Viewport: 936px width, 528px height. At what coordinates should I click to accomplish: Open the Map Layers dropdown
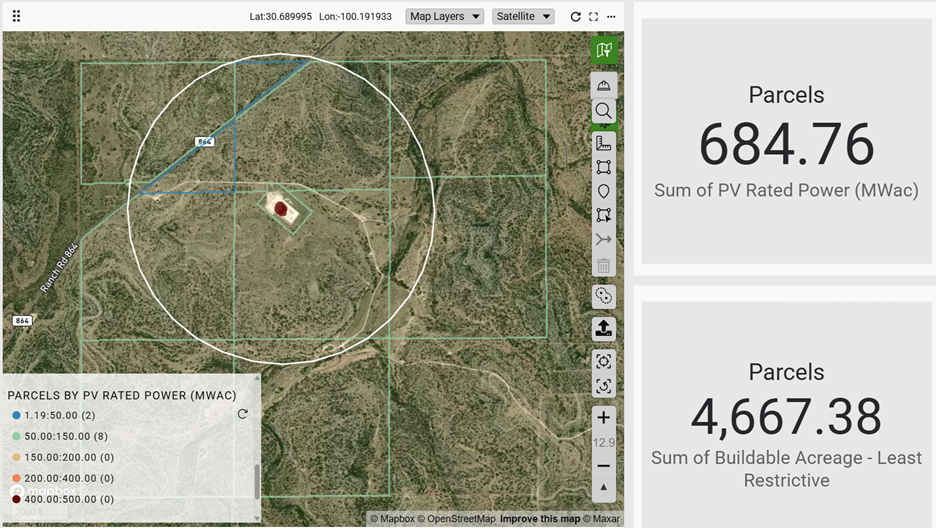(x=445, y=17)
